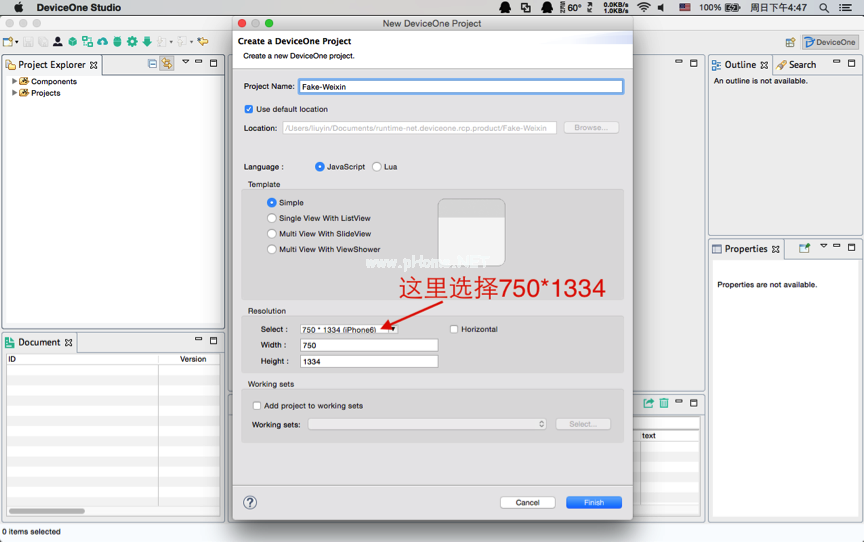Click the green download arrow toolbar icon
This screenshot has width=864, height=542.
click(x=147, y=42)
